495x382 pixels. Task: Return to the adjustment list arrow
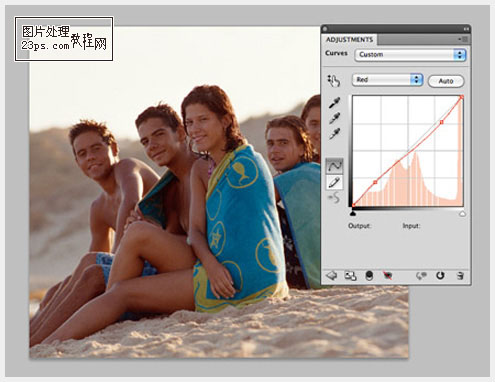pos(331,276)
